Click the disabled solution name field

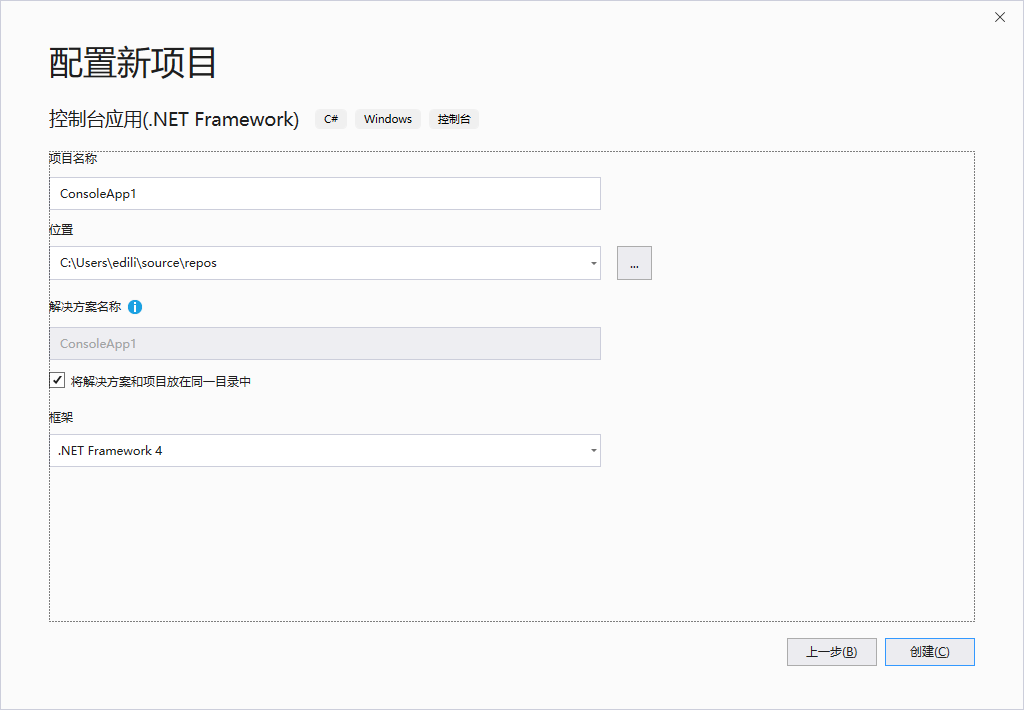[325, 344]
